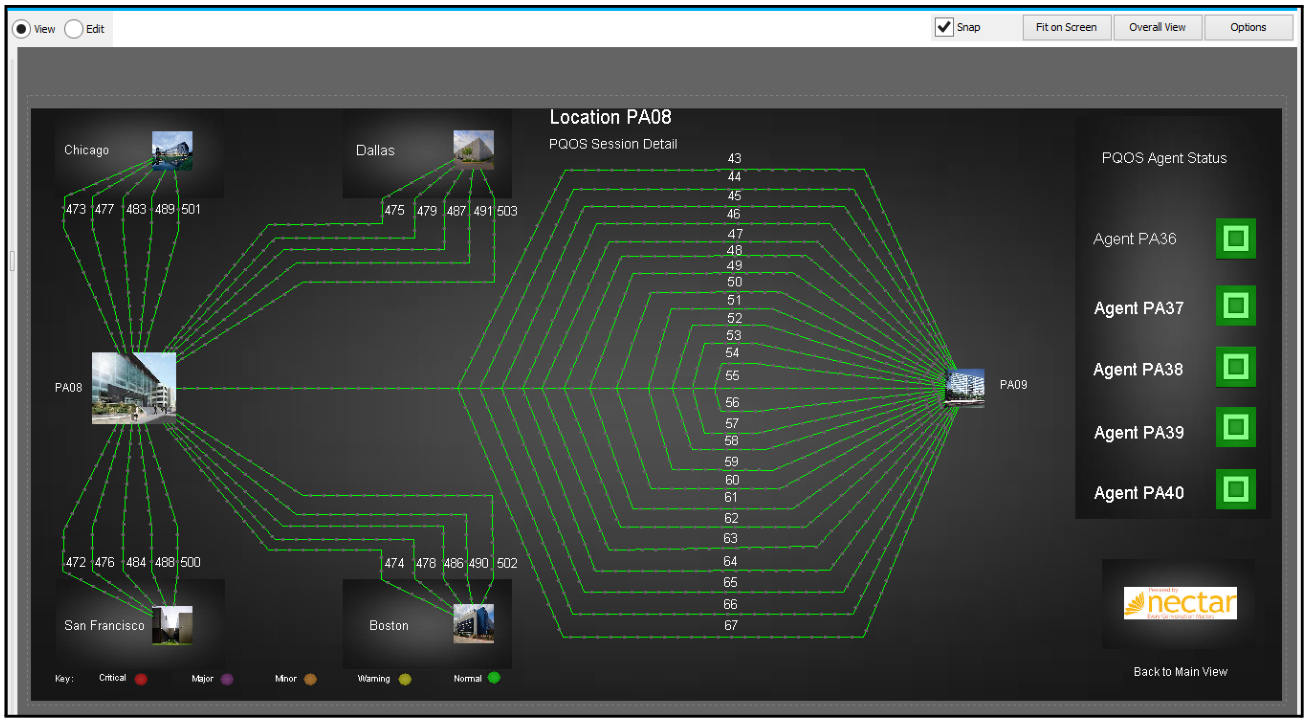Open the Overall View
Image resolution: width=1308 pixels, height=722 pixels.
tap(1157, 27)
